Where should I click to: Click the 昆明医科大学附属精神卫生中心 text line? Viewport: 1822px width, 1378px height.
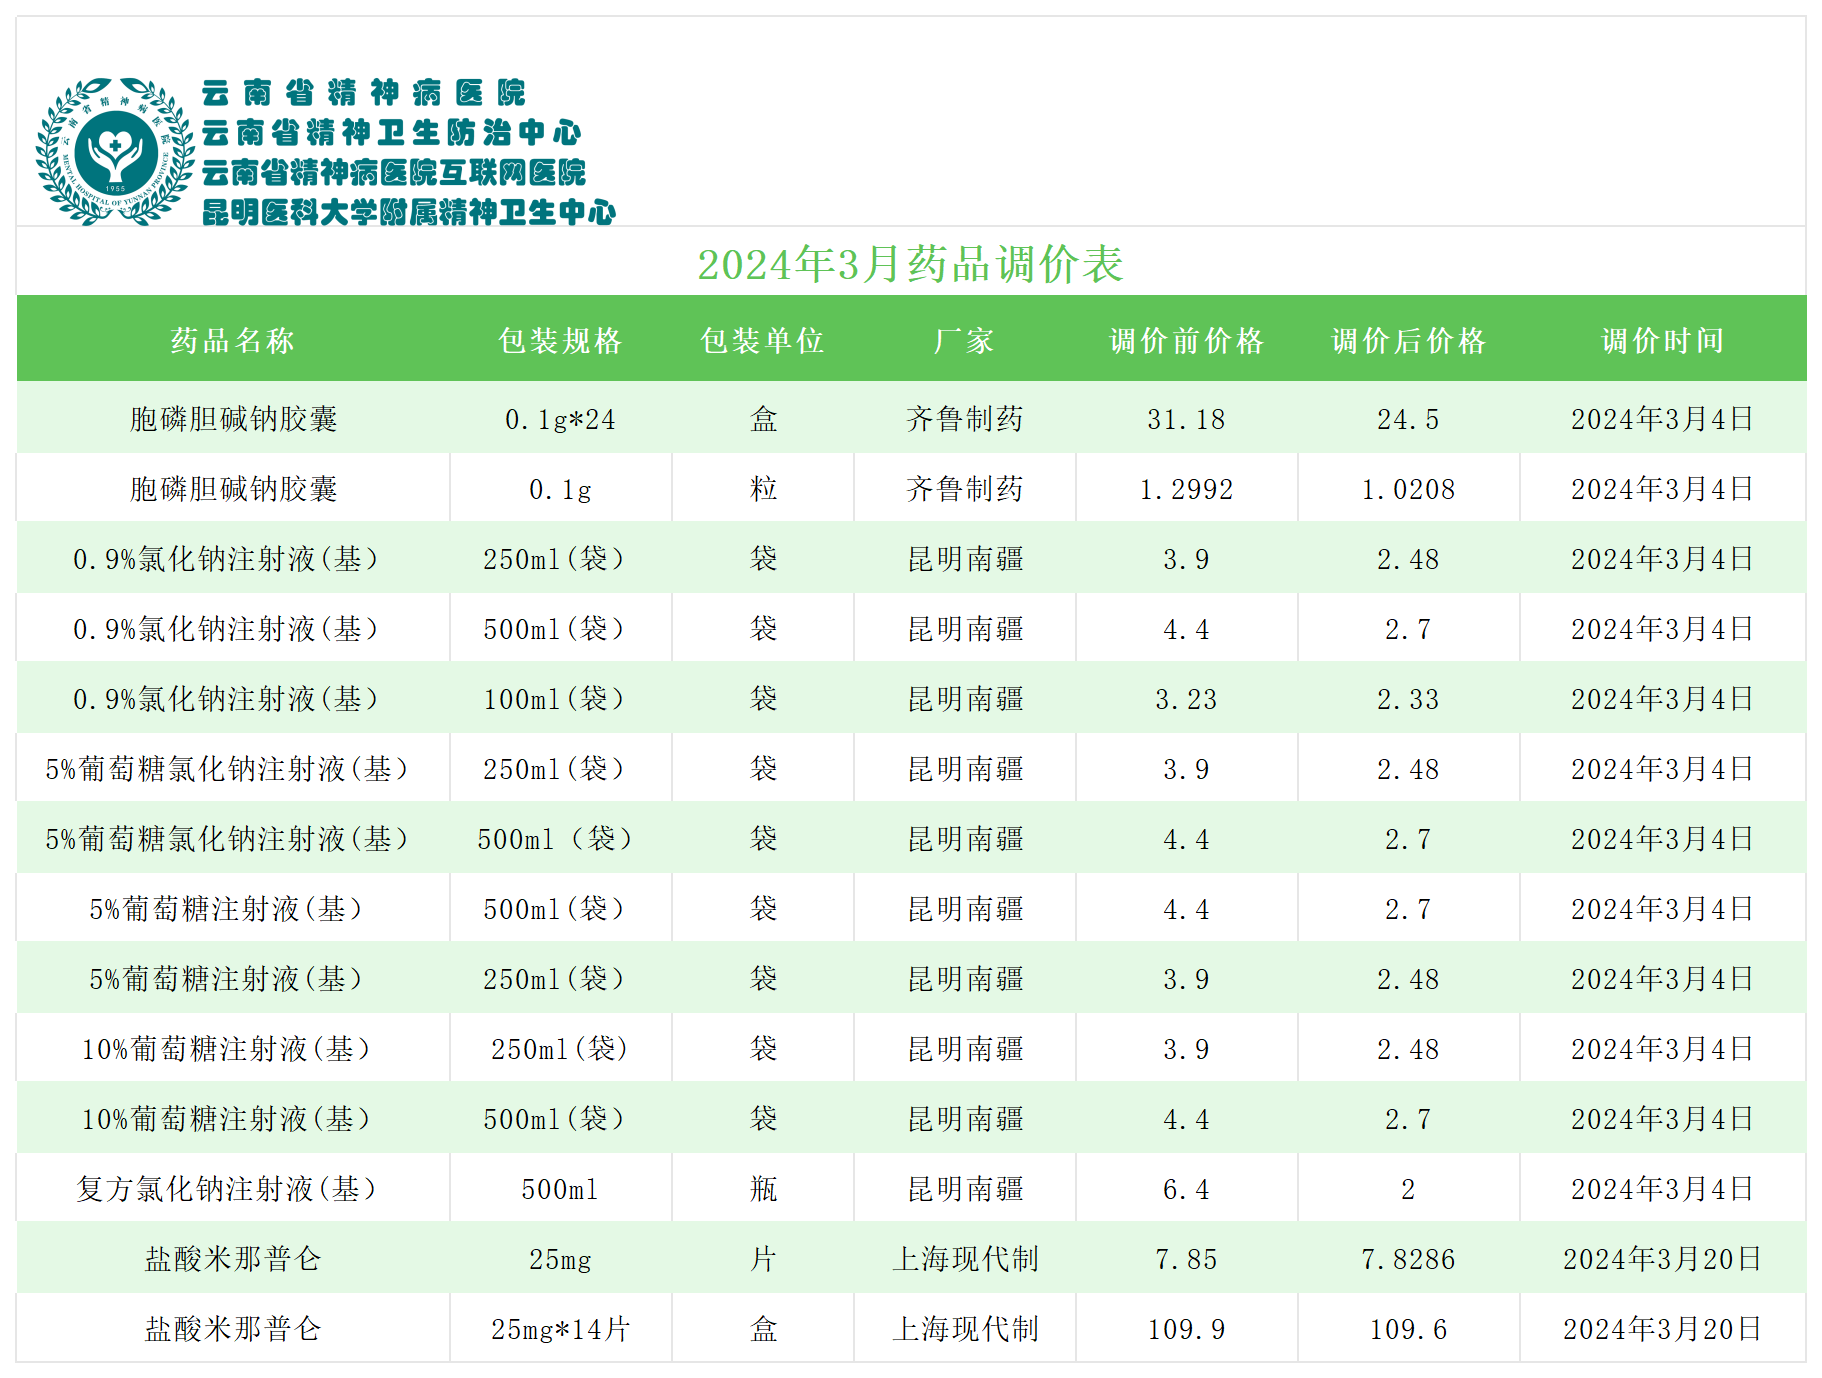tap(408, 212)
